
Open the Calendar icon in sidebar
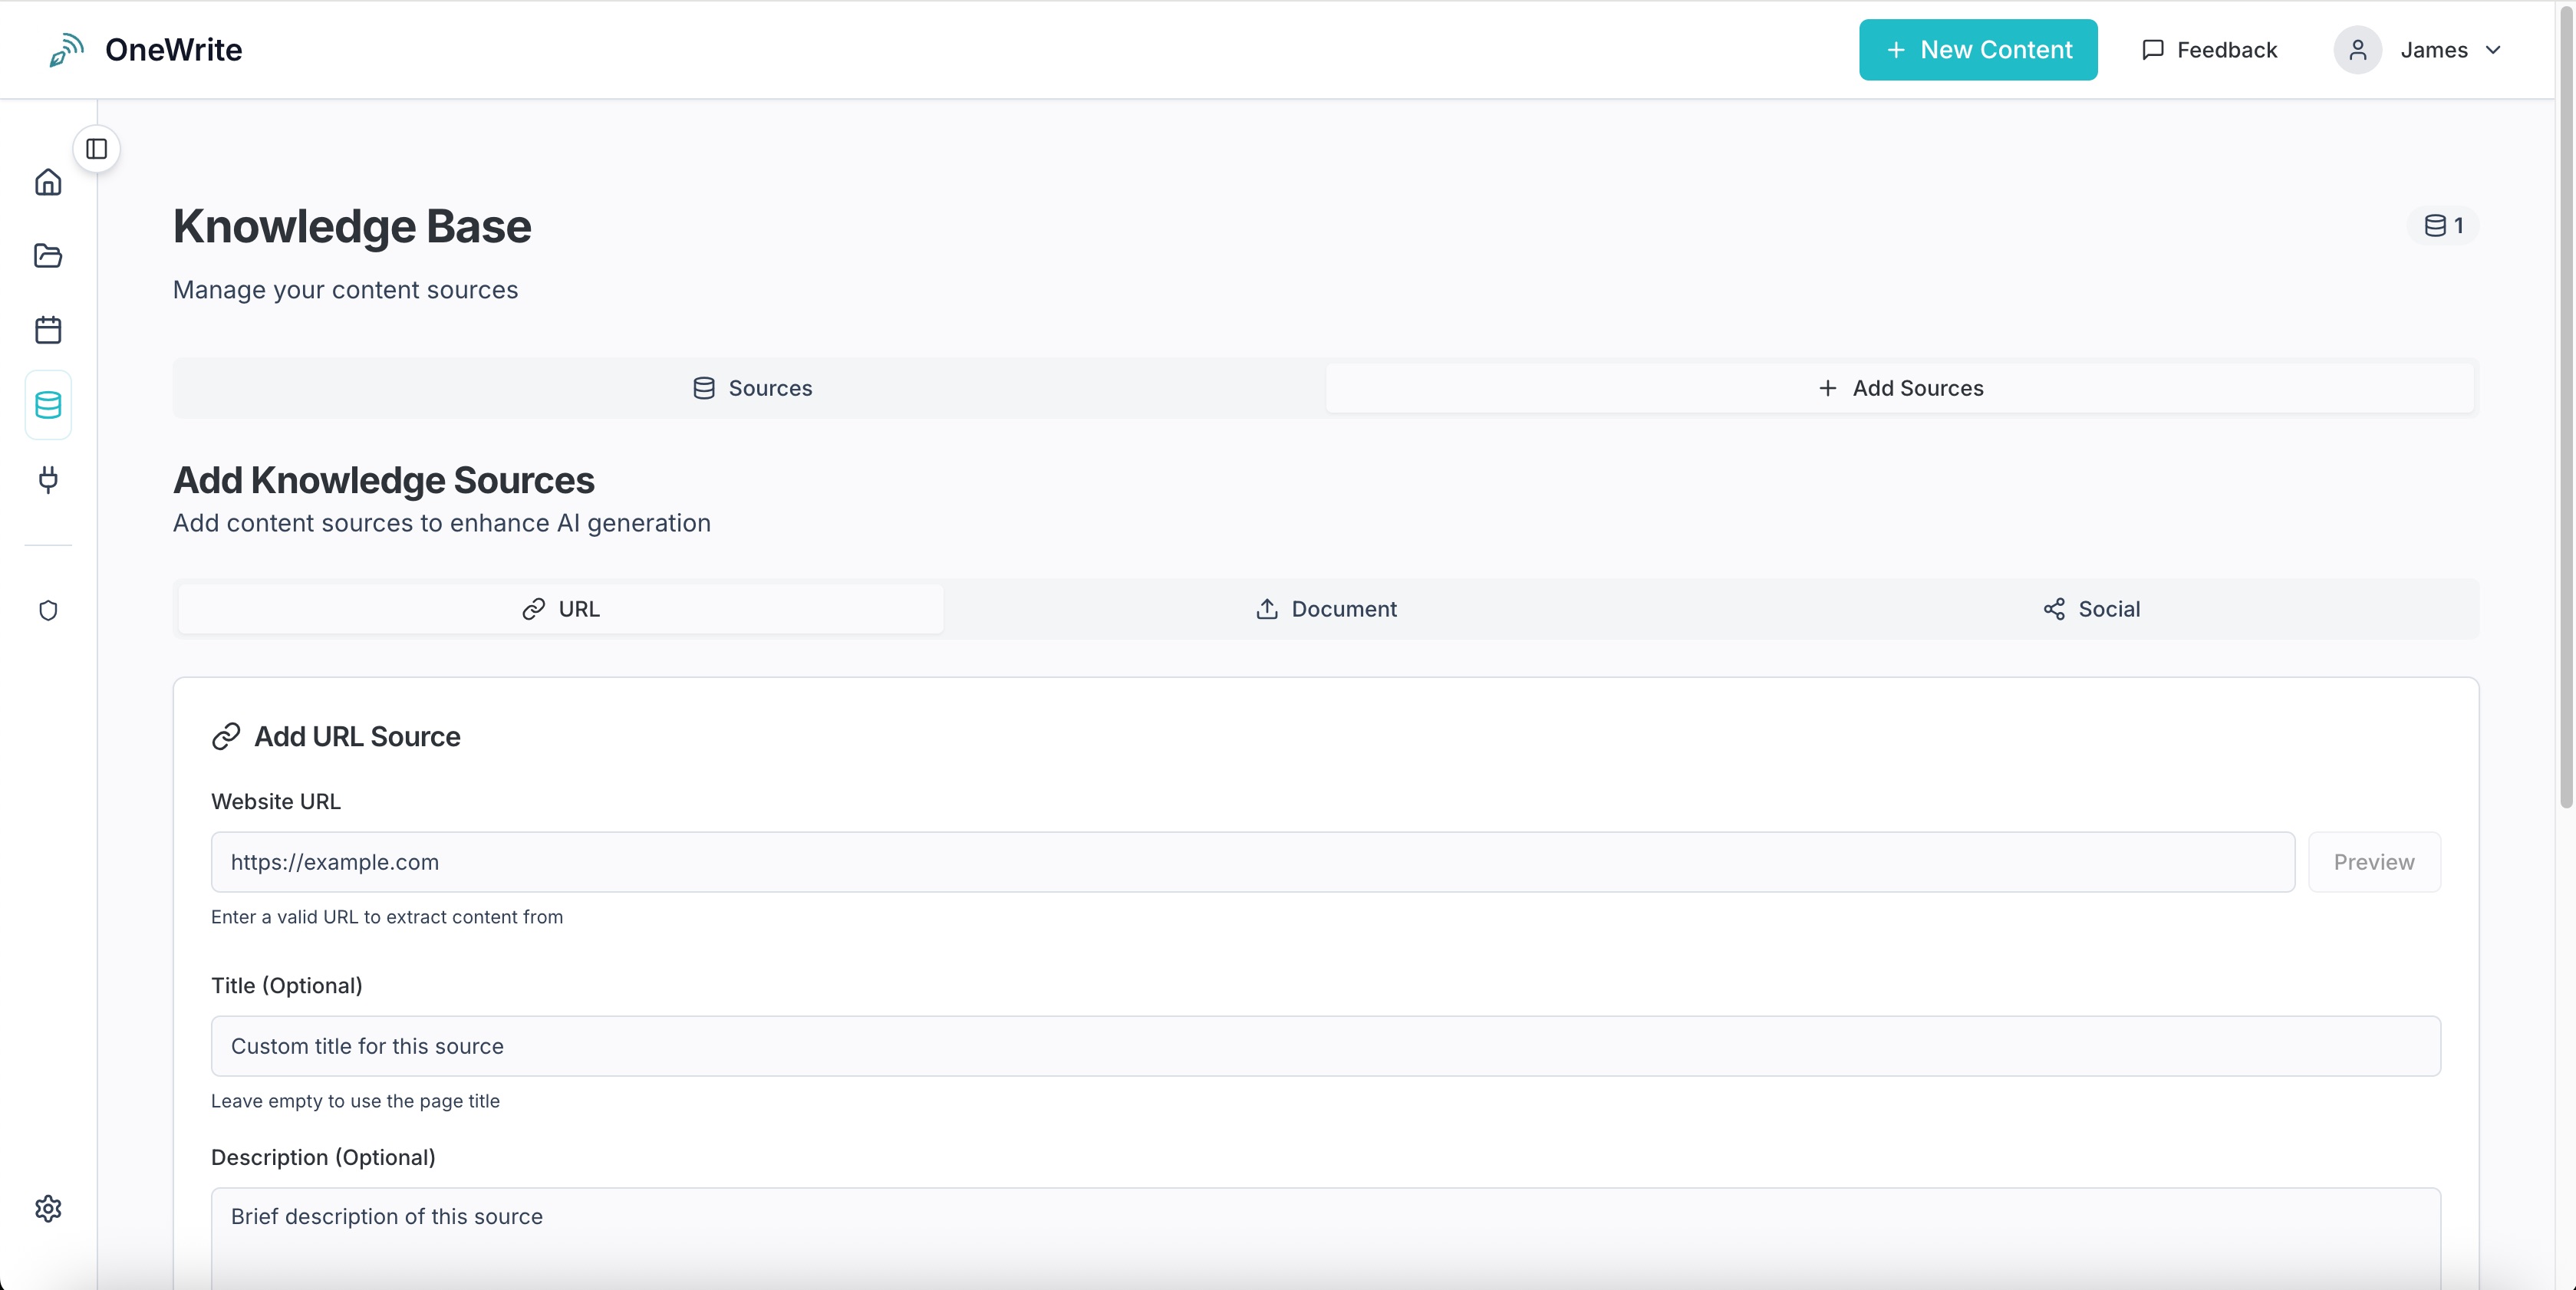[x=47, y=329]
